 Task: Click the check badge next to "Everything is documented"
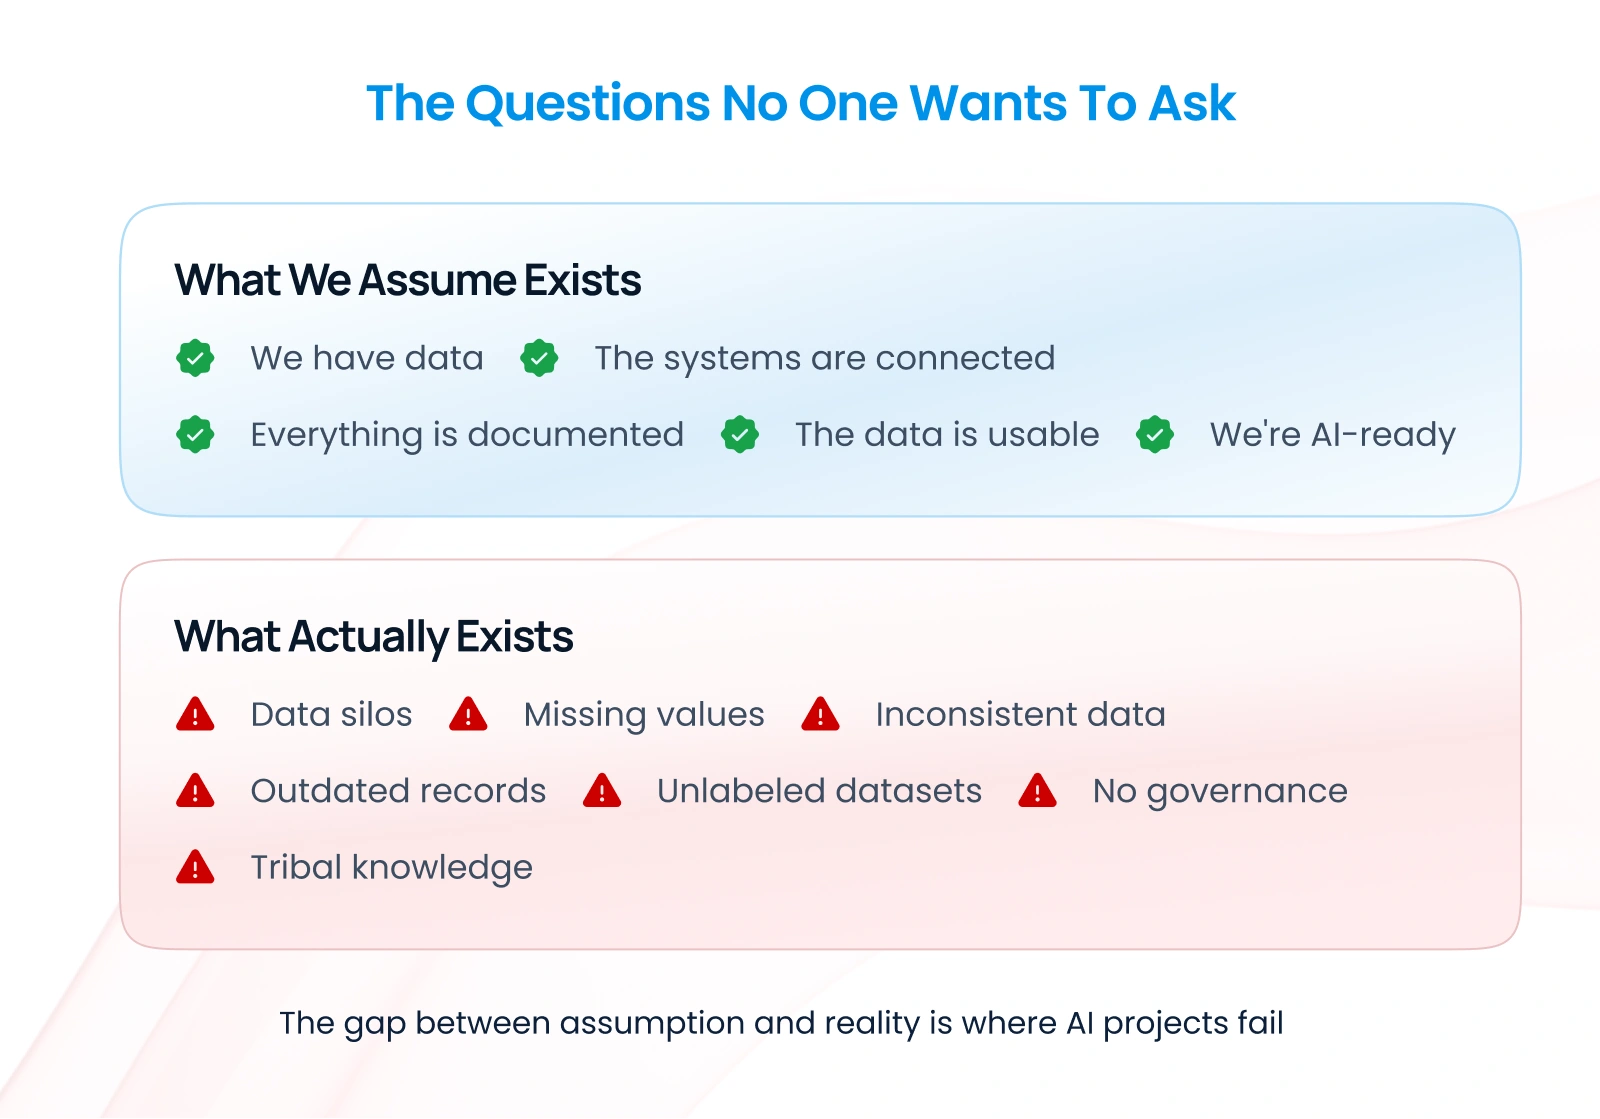pyautogui.click(x=195, y=435)
